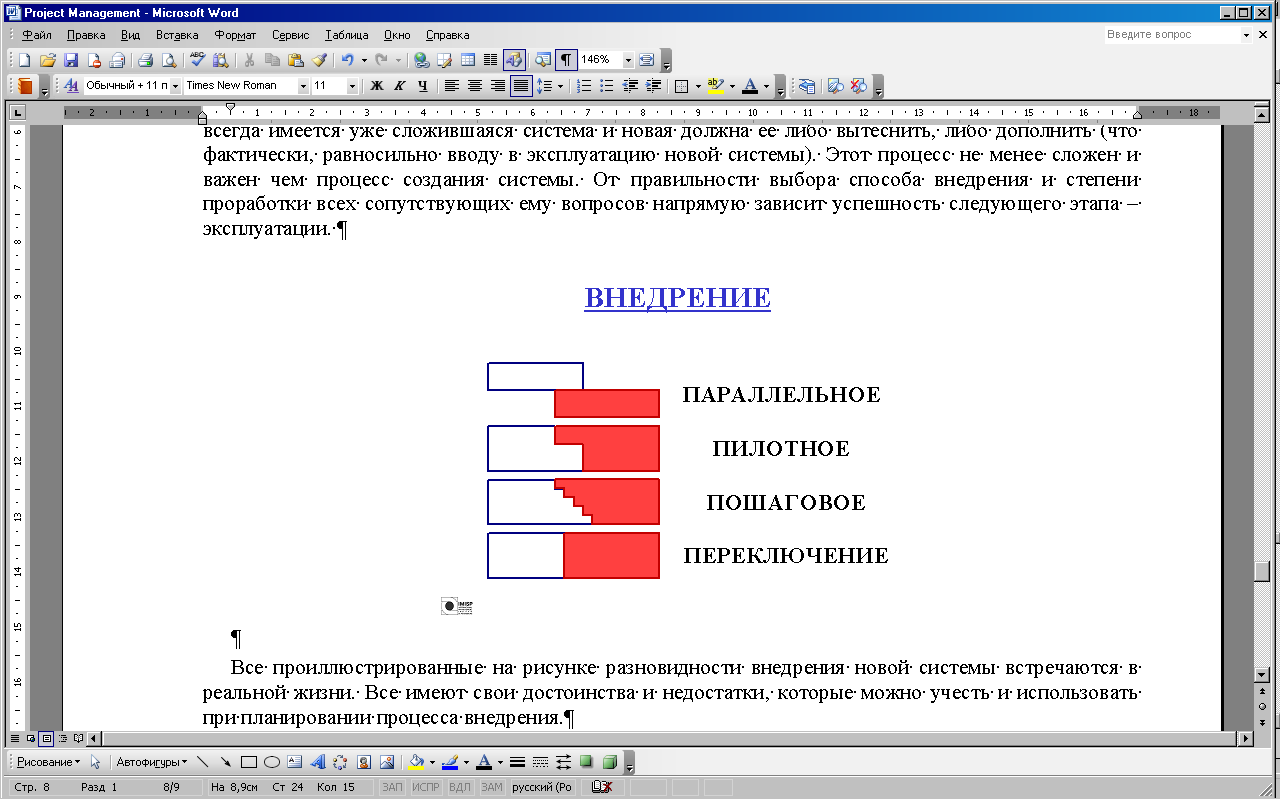
Task: Toggle bold (Ж) formatting
Action: [377, 86]
